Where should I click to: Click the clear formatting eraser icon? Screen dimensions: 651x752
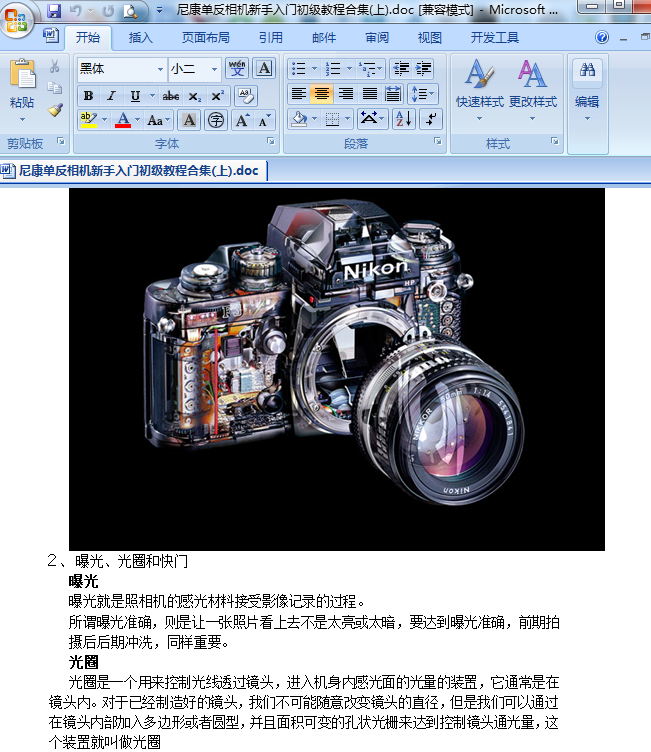(x=246, y=95)
